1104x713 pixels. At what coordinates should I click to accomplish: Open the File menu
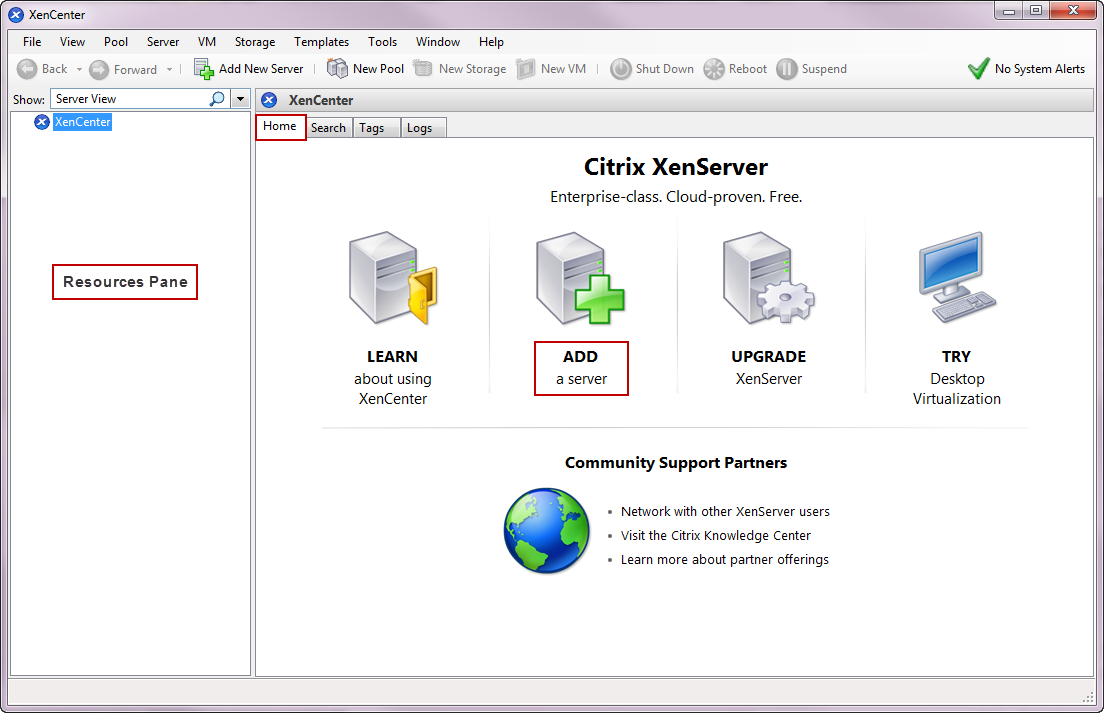(32, 42)
